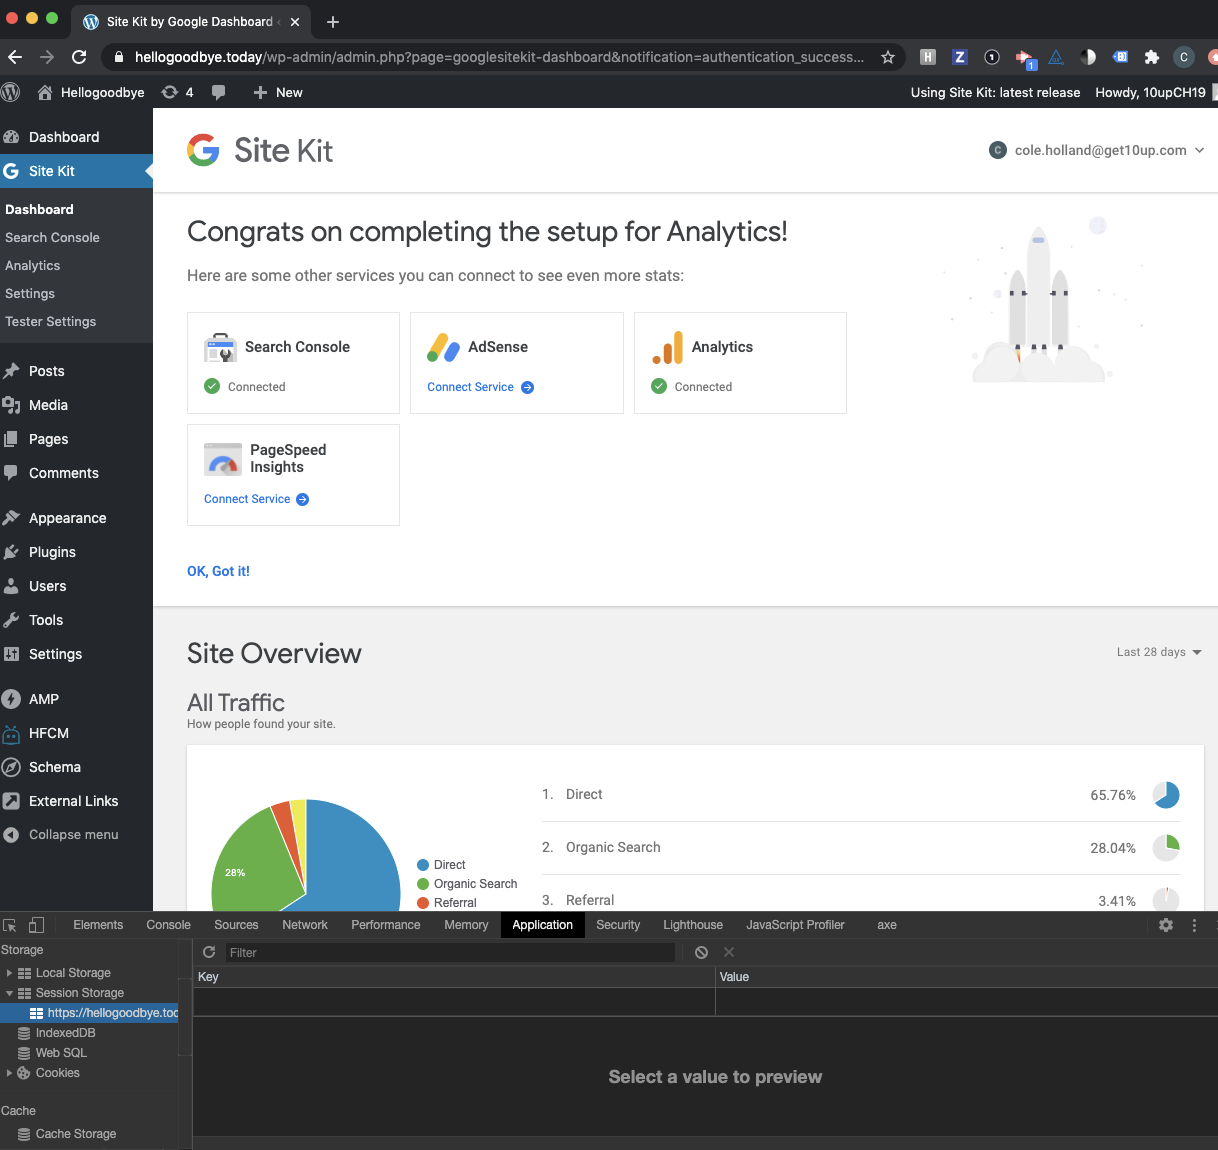1218x1150 pixels.
Task: Reload the page with refresh icon
Action: tap(79, 57)
